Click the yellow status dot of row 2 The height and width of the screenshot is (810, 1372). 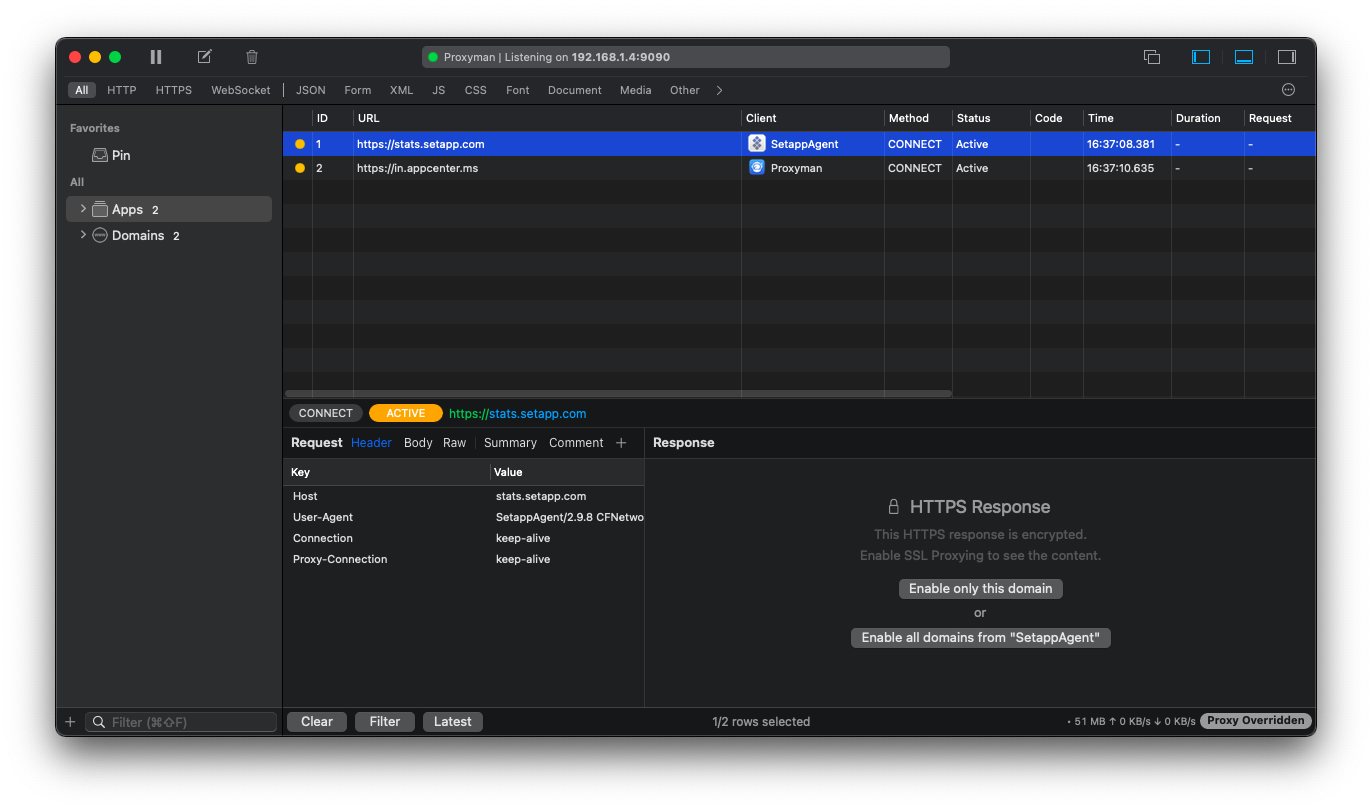[x=299, y=168]
